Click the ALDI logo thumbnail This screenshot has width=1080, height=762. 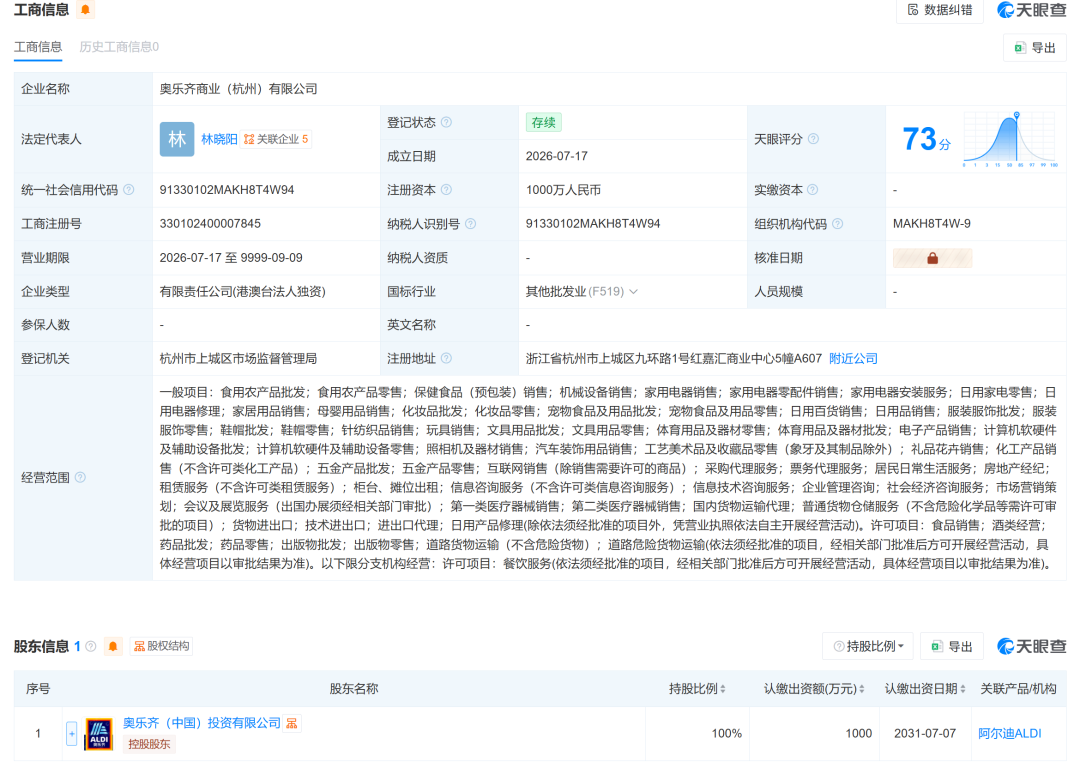[x=98, y=734]
